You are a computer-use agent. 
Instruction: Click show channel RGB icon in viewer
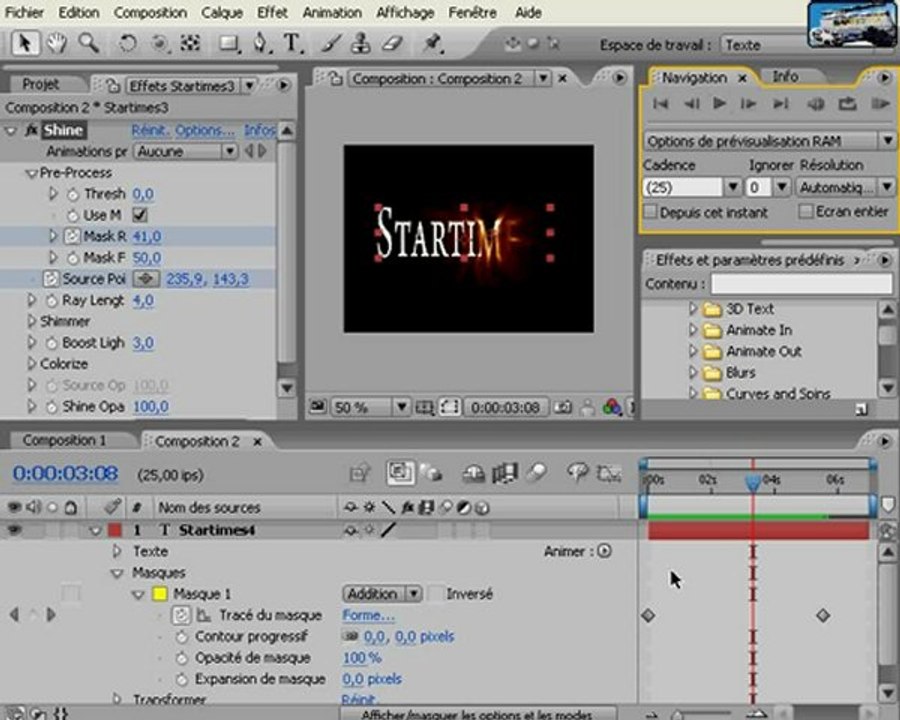coord(612,407)
